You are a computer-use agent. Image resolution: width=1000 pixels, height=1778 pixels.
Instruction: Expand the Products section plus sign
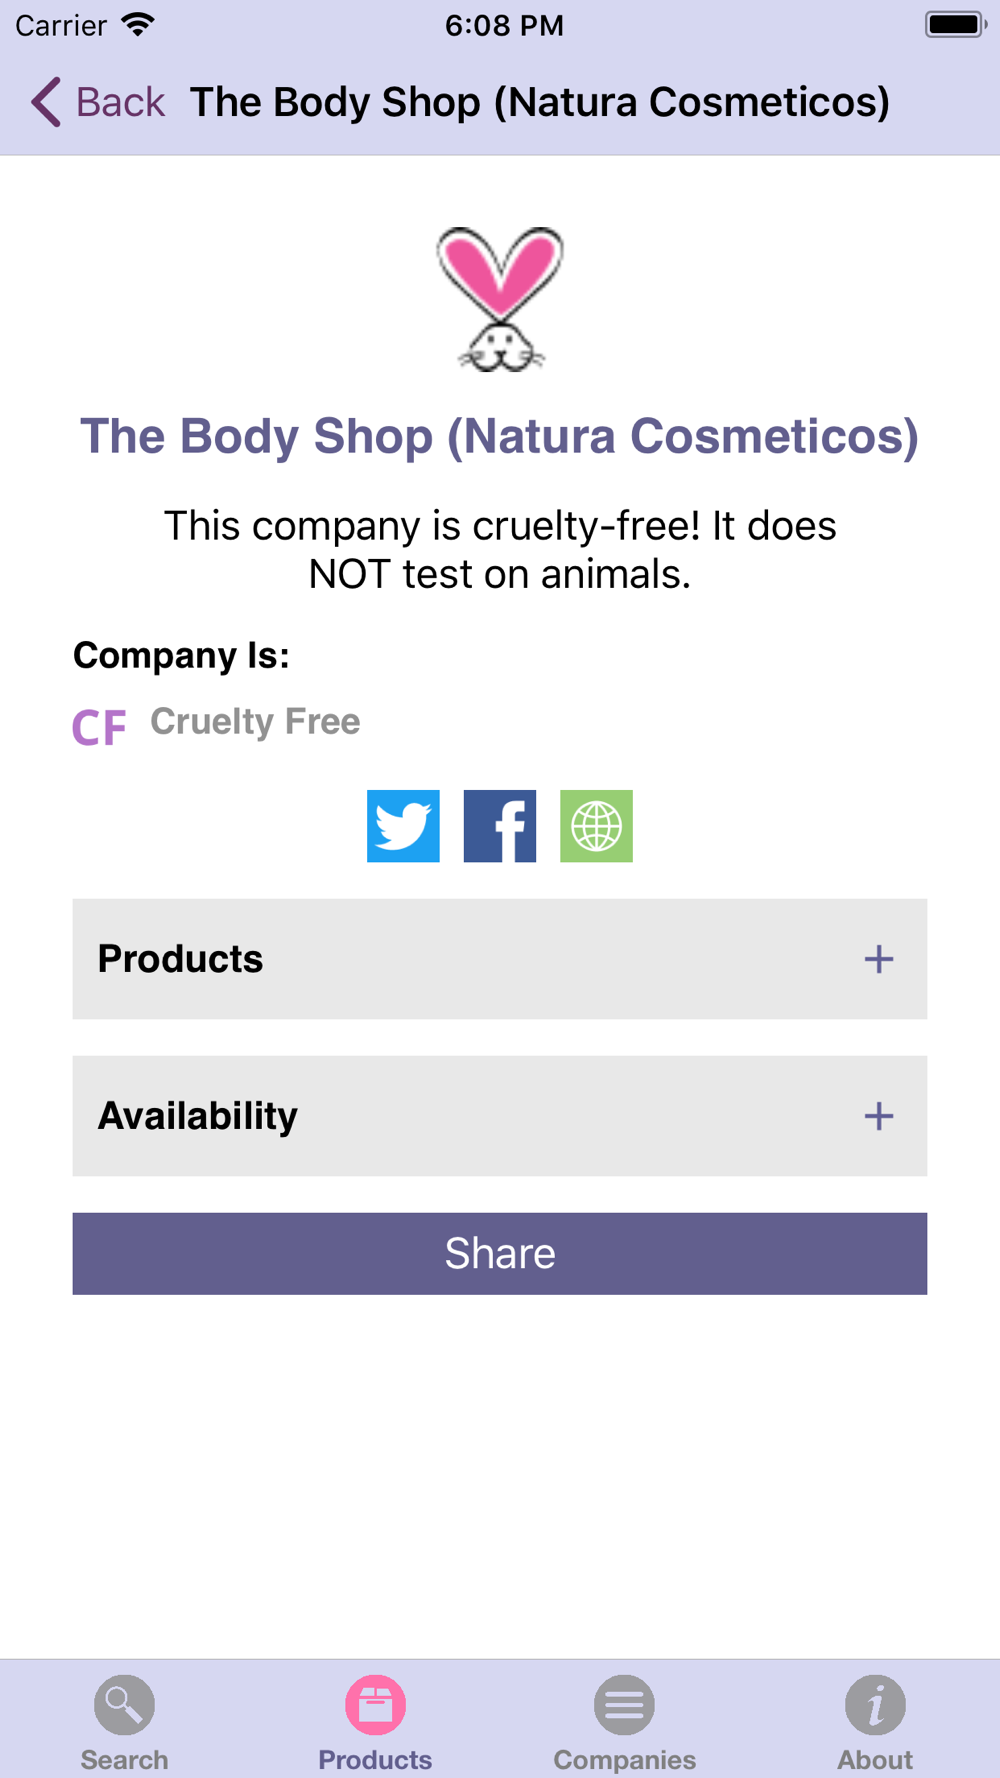pyautogui.click(x=879, y=959)
